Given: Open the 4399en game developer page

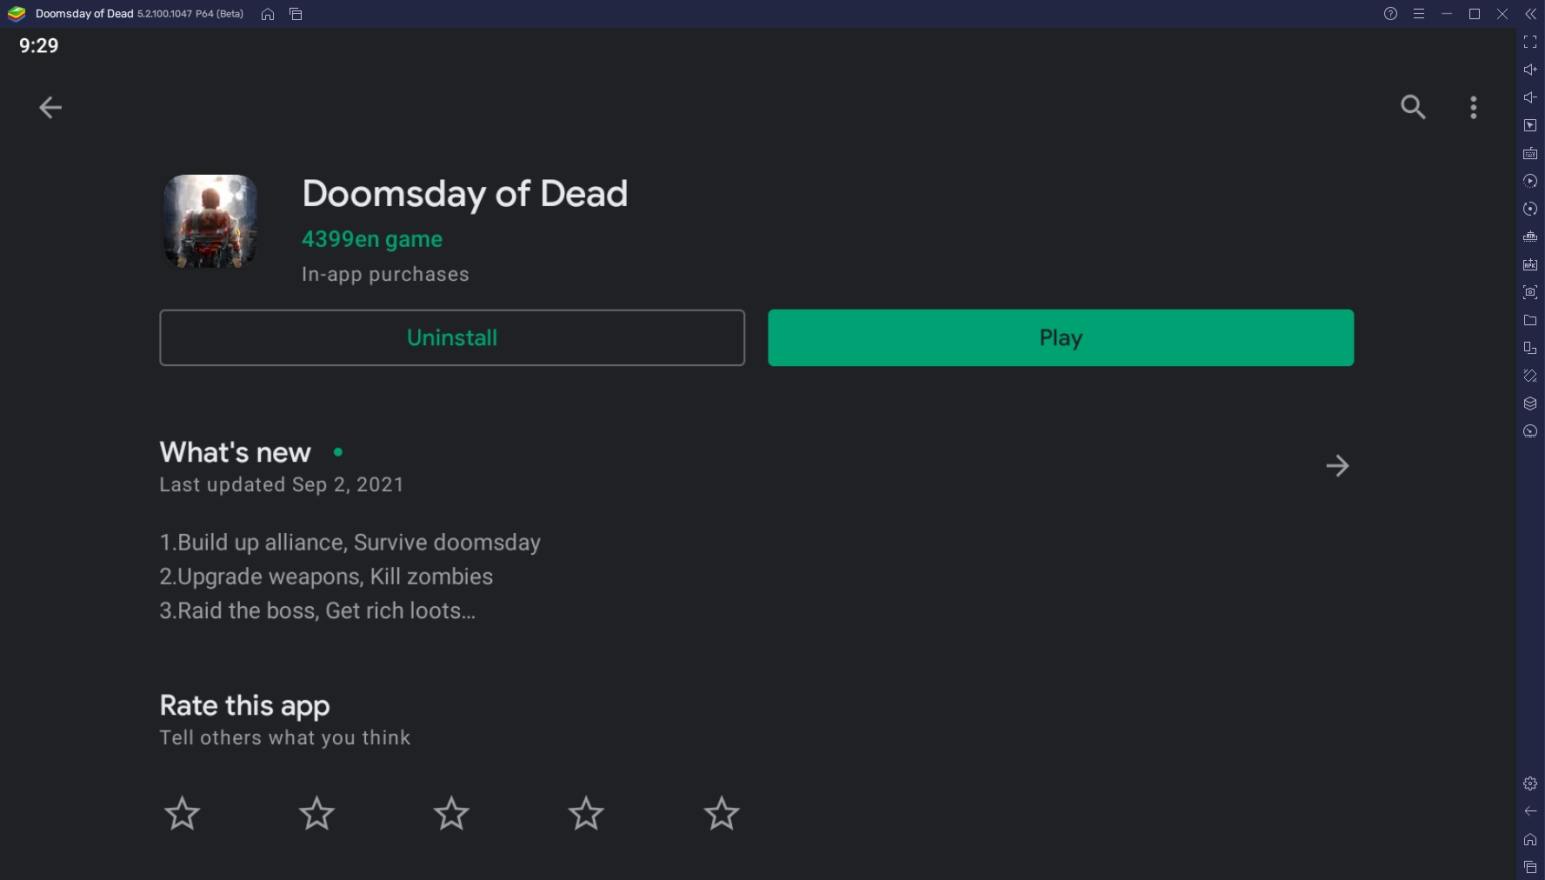Looking at the screenshot, I should [372, 239].
